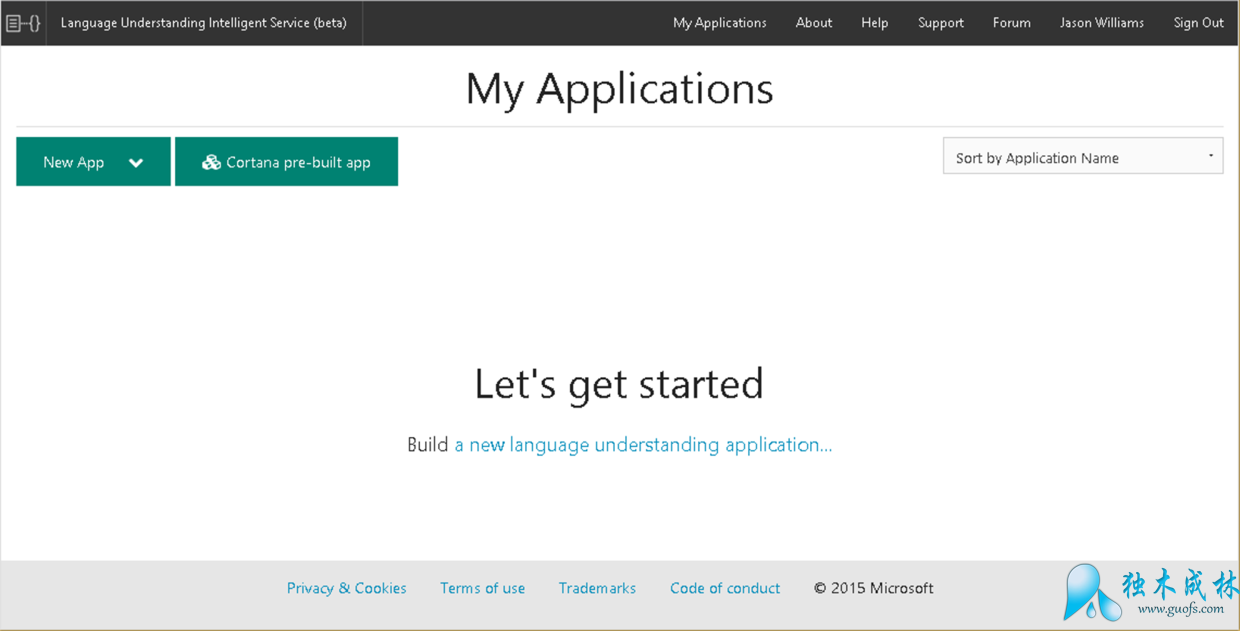
Task: View the Terms of use
Action: point(482,588)
